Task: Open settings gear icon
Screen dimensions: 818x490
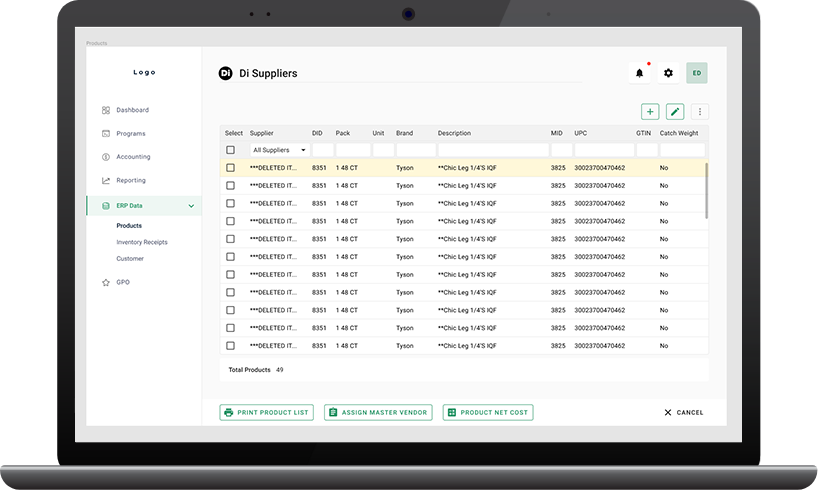Action: pos(668,73)
